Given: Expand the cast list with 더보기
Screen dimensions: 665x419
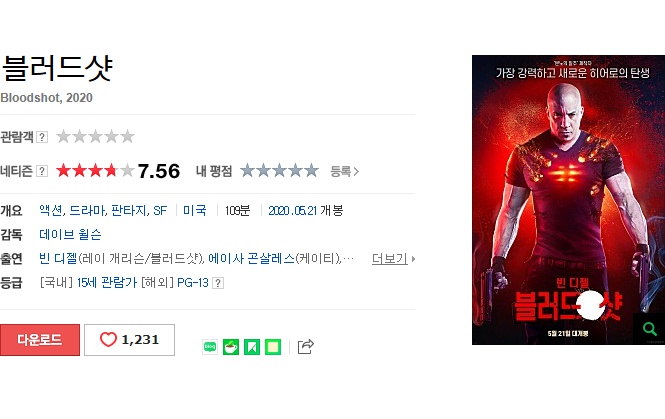Looking at the screenshot, I should point(393,258).
